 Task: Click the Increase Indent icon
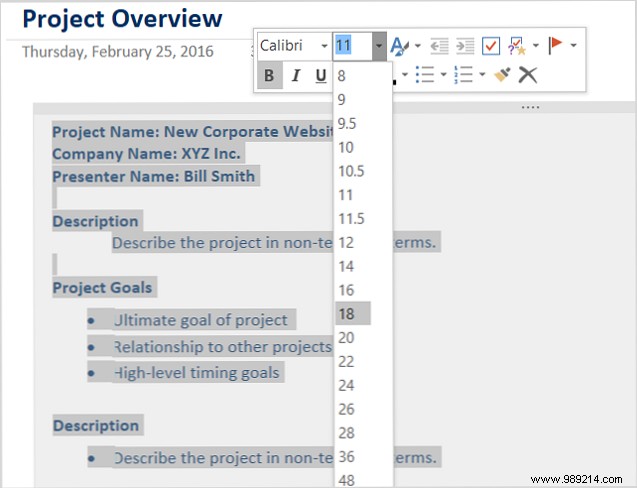pyautogui.click(x=465, y=46)
